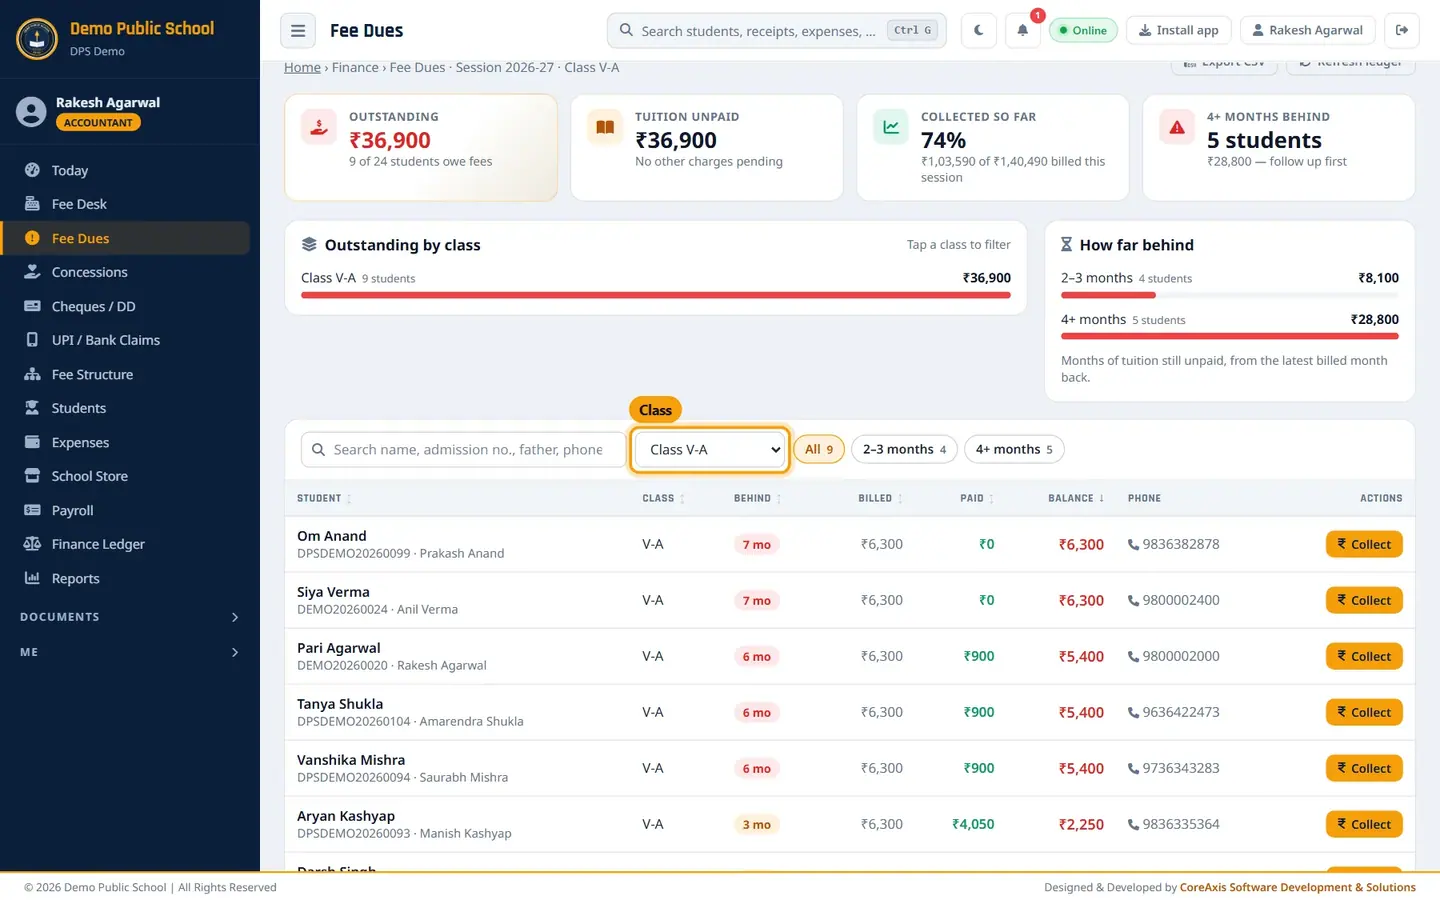Click the School Store icon

tap(32, 476)
